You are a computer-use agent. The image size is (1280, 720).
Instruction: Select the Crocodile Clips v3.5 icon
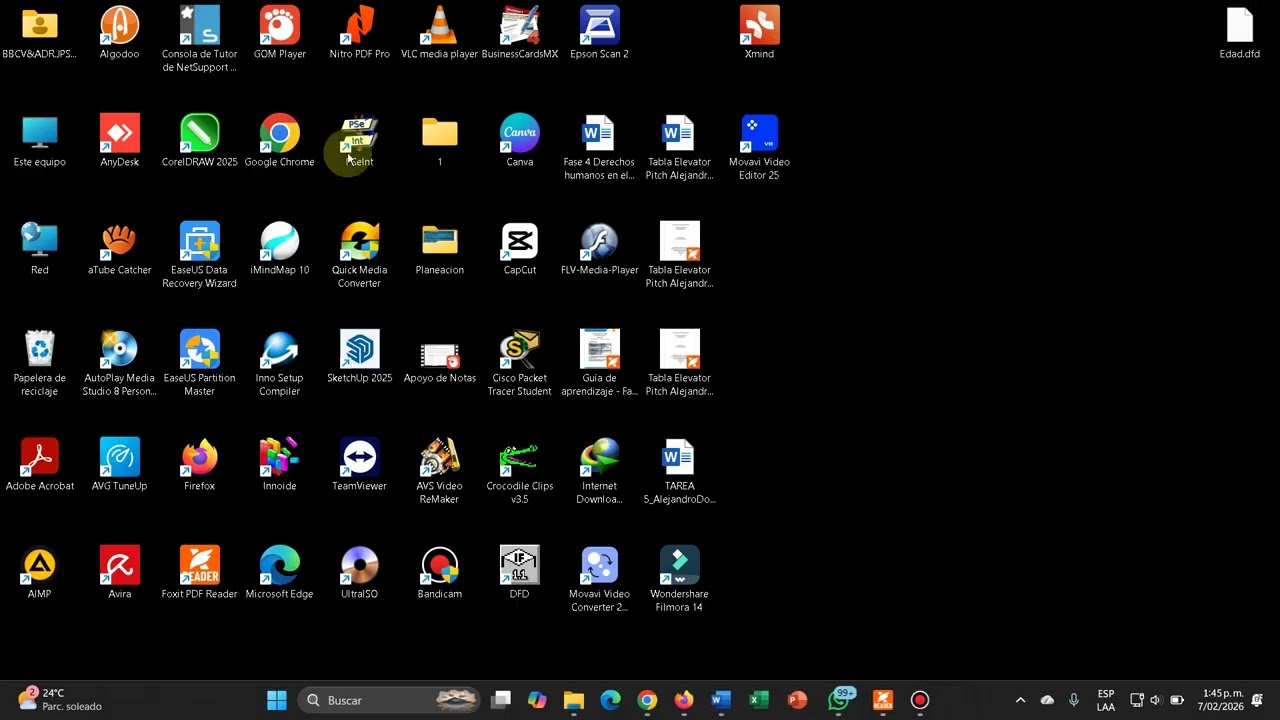[519, 457]
